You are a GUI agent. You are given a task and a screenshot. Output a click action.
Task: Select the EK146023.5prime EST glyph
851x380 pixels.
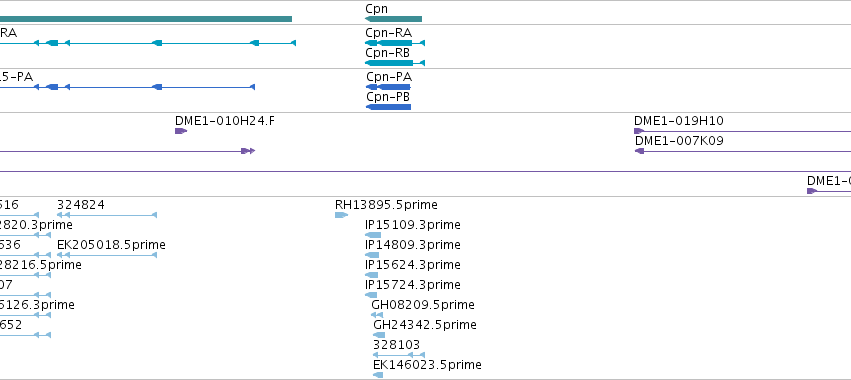tap(378, 375)
